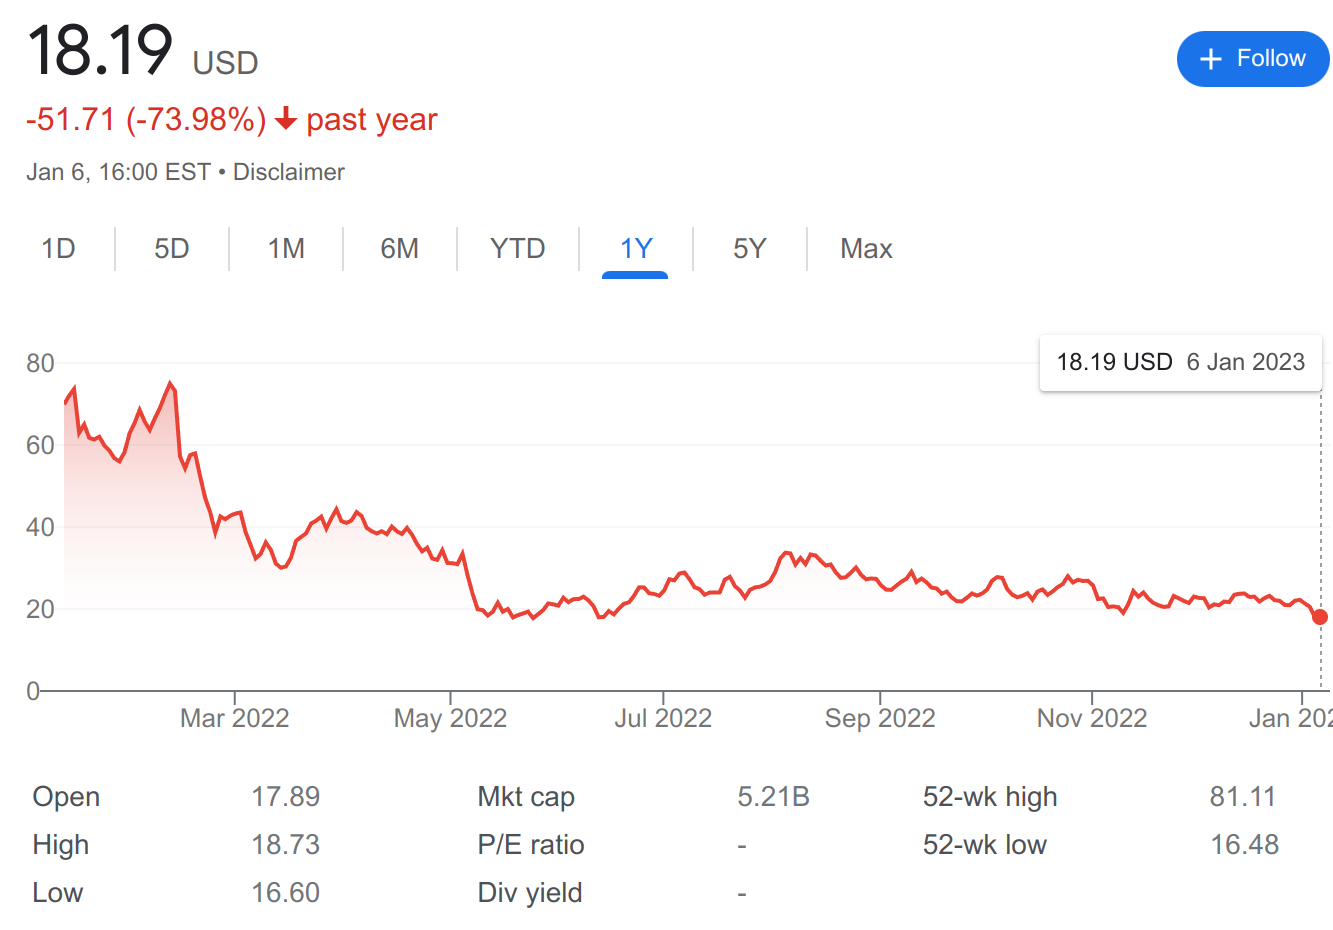Select the active 1Y range tab
This screenshot has height=930, width=1333.
pos(636,248)
